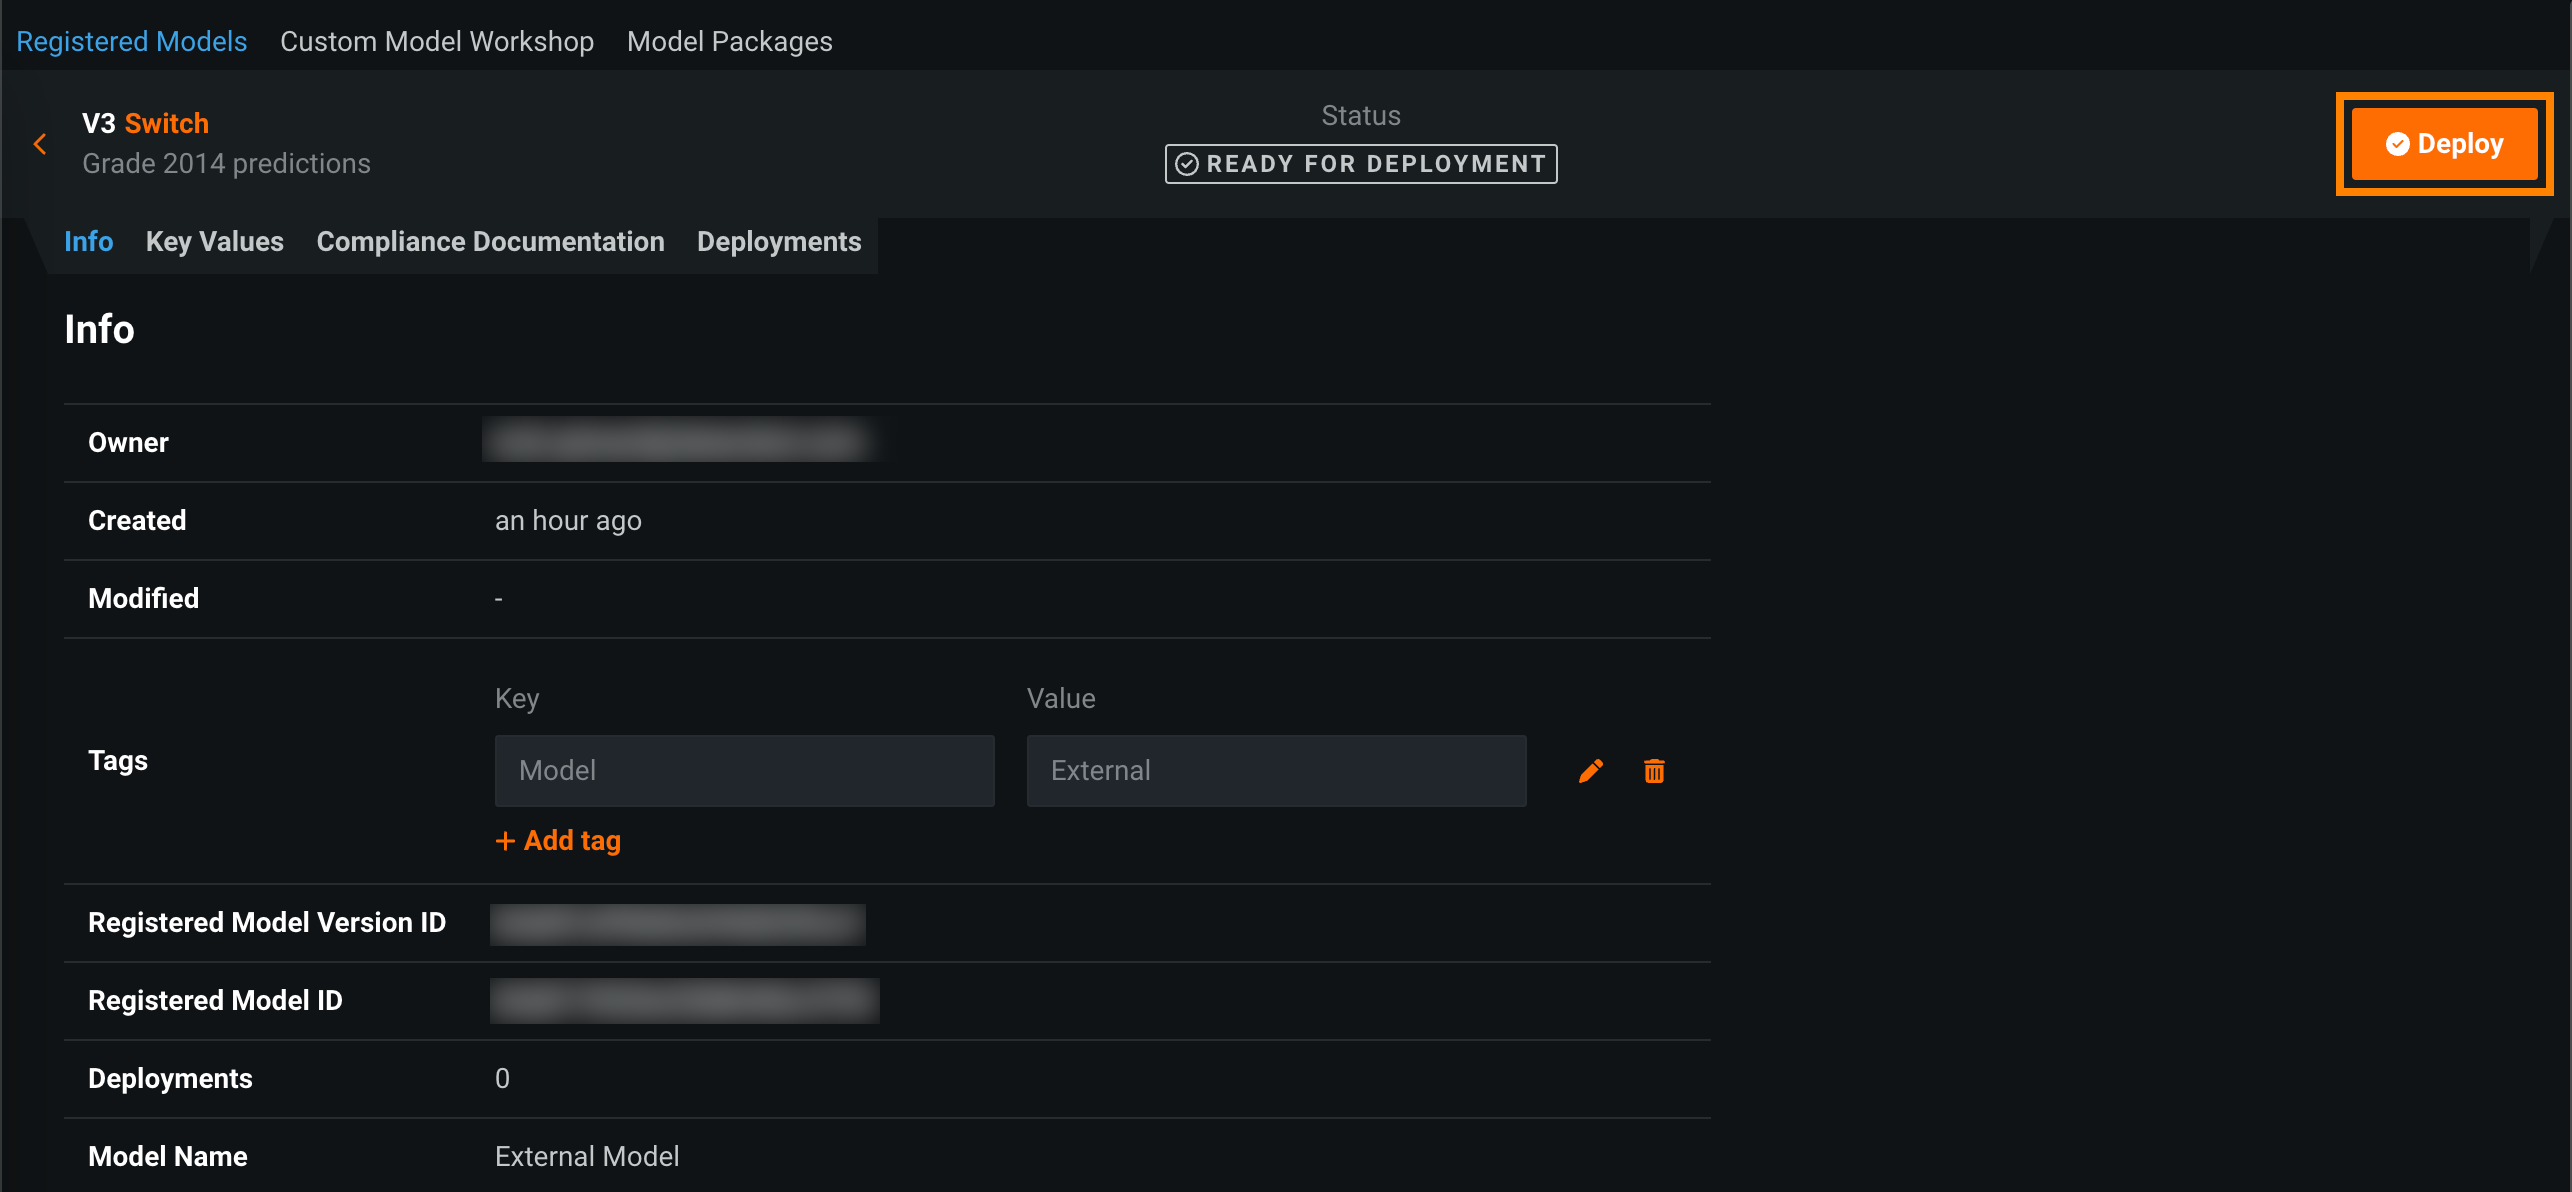Select the Info tab
Viewport: 2572px width, 1192px height.
coord(88,242)
